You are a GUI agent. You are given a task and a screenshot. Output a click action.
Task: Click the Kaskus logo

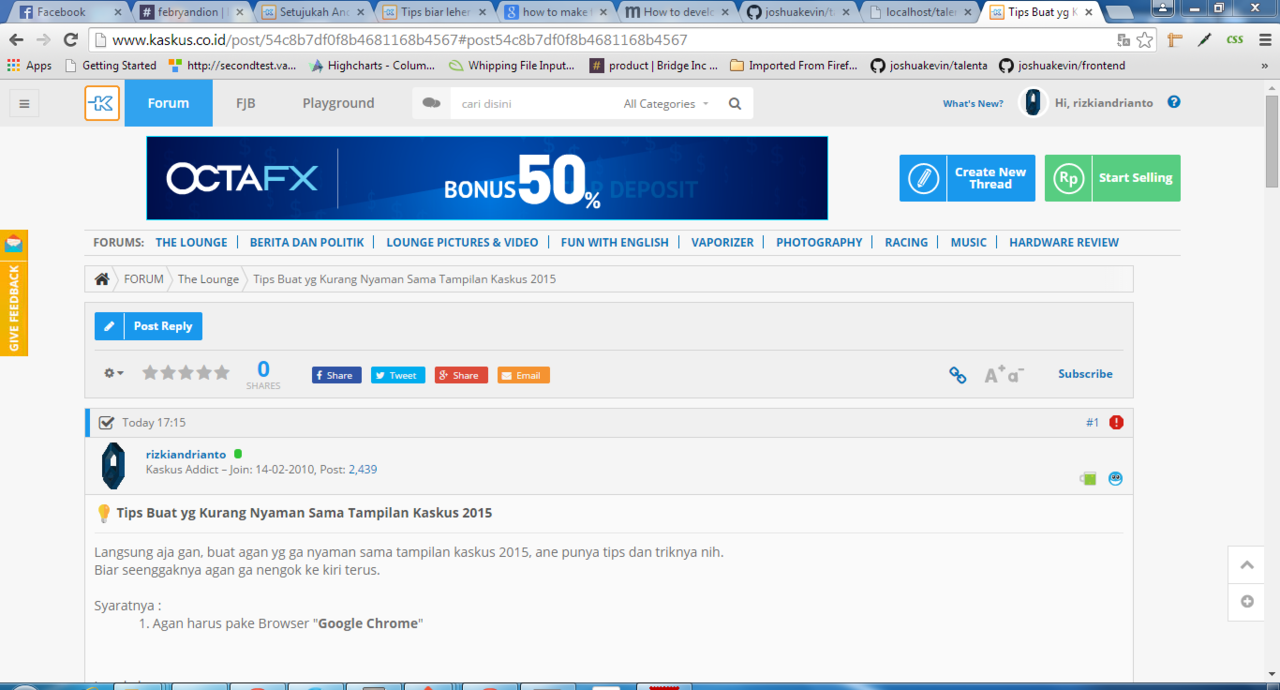point(101,102)
